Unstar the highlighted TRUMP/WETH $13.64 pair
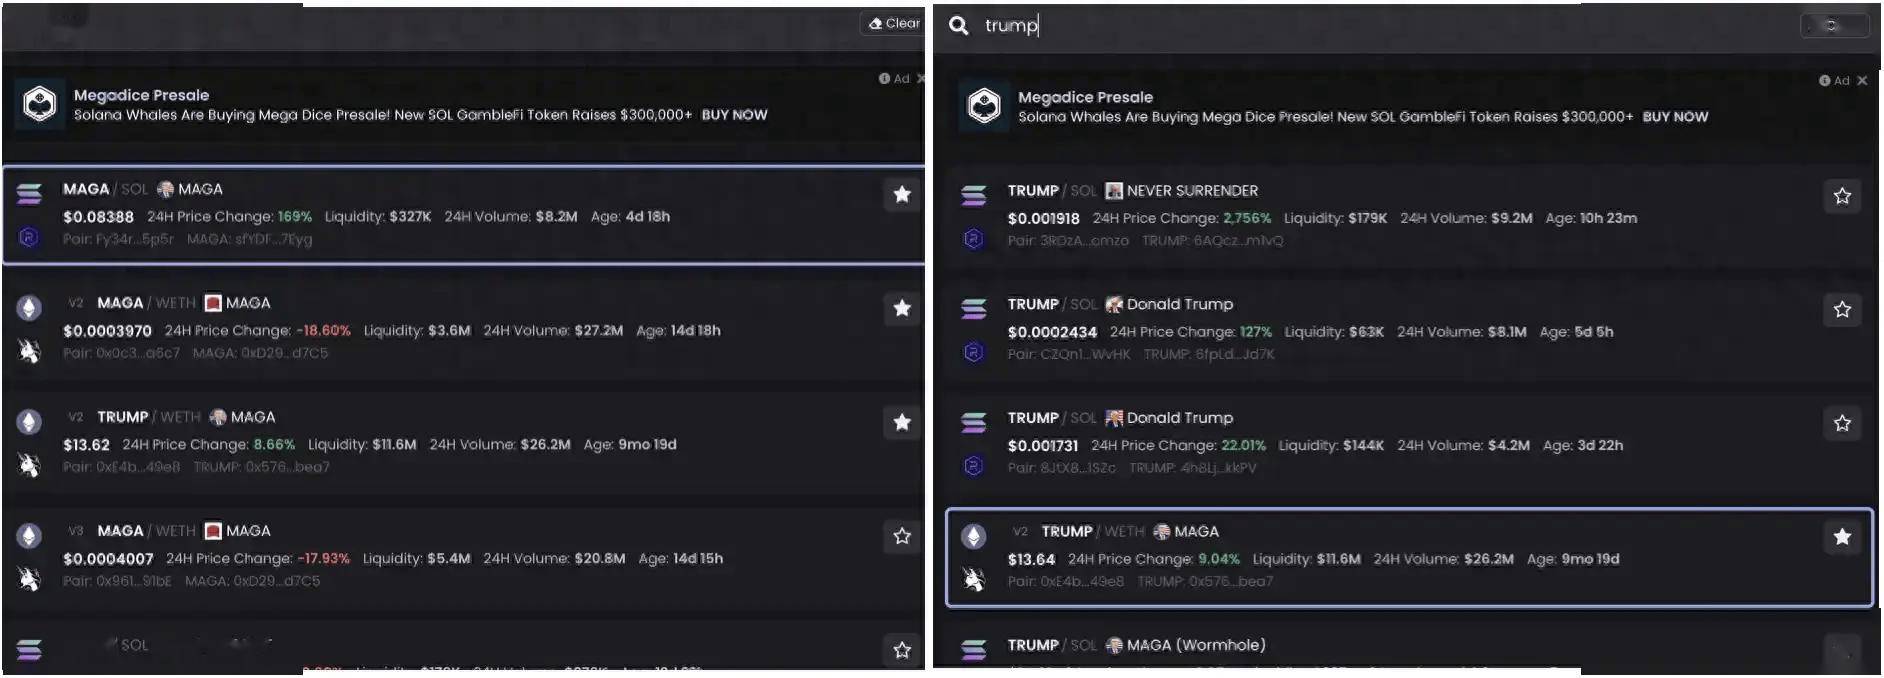 click(x=1842, y=537)
